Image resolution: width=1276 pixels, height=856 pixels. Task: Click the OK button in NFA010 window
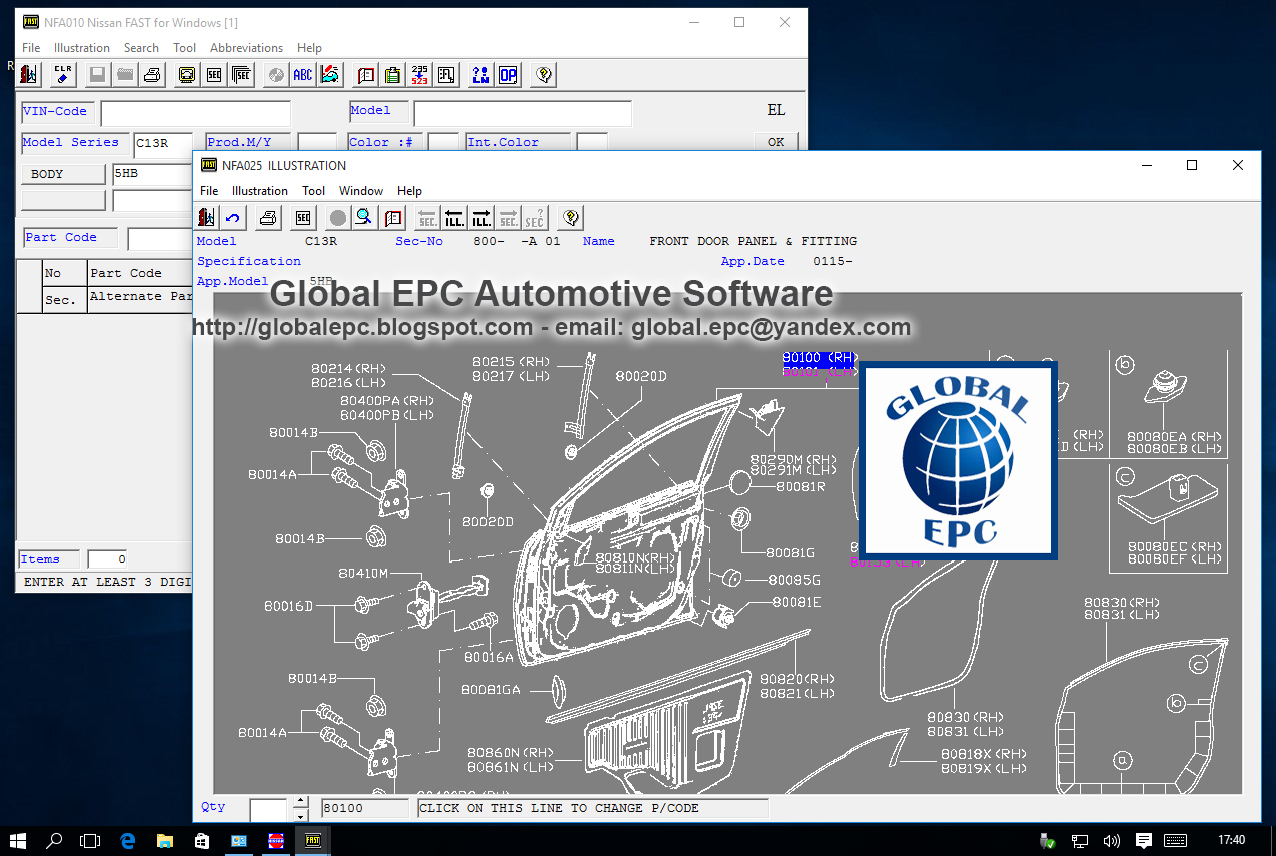coord(776,142)
